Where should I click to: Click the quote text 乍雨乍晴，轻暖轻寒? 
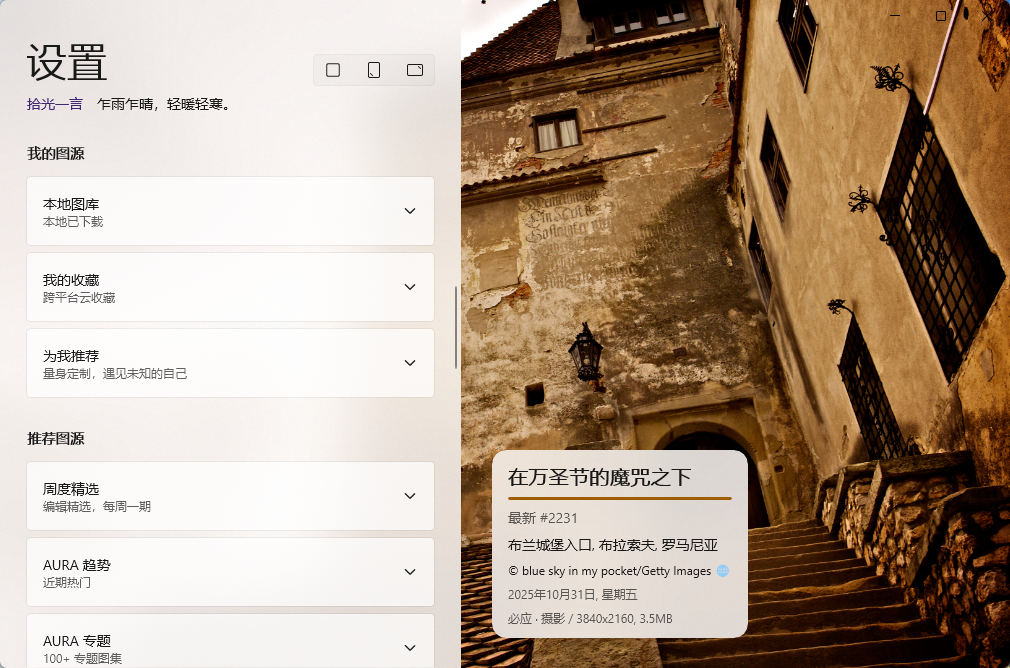point(164,104)
